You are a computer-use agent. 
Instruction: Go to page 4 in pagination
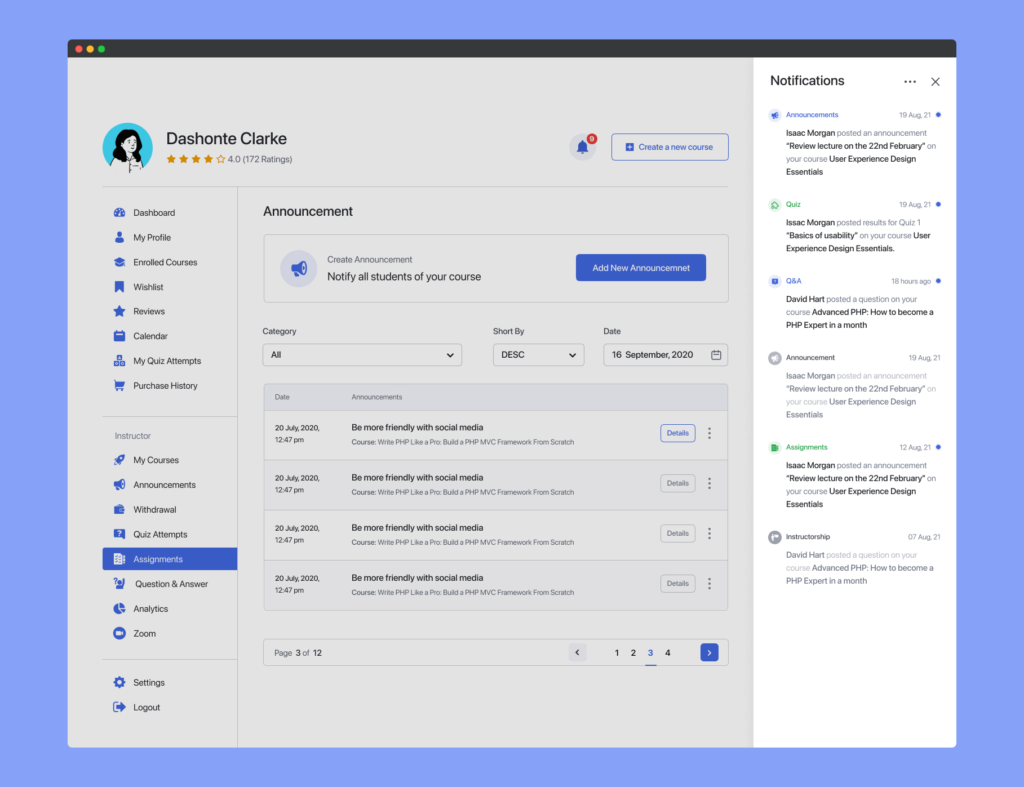coord(667,652)
